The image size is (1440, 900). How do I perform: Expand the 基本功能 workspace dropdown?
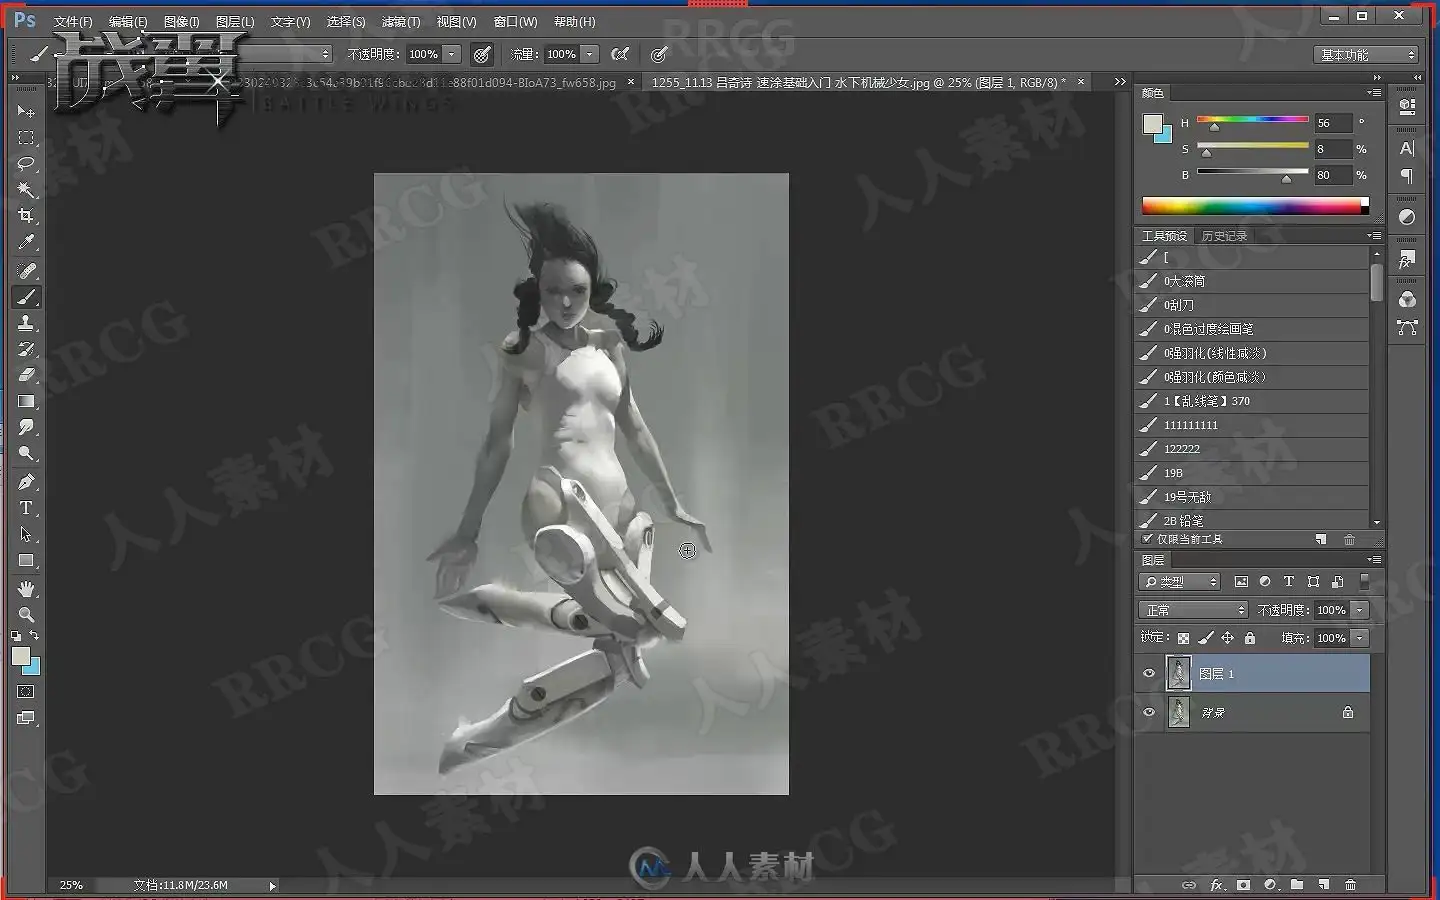point(1367,55)
